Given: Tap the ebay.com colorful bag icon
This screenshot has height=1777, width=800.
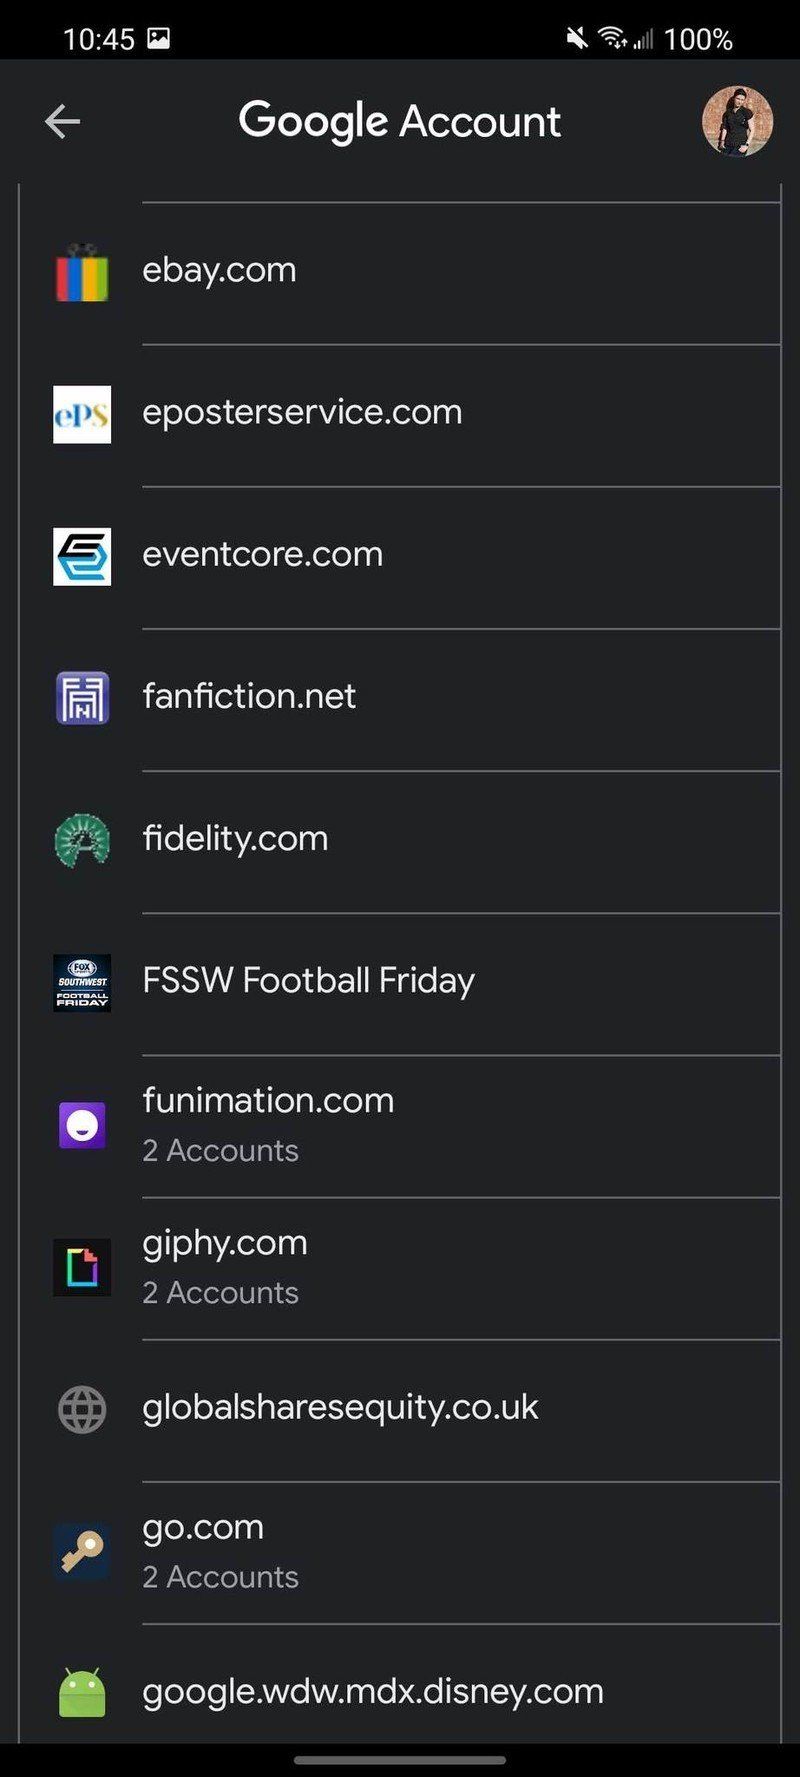Looking at the screenshot, I should point(82,272).
